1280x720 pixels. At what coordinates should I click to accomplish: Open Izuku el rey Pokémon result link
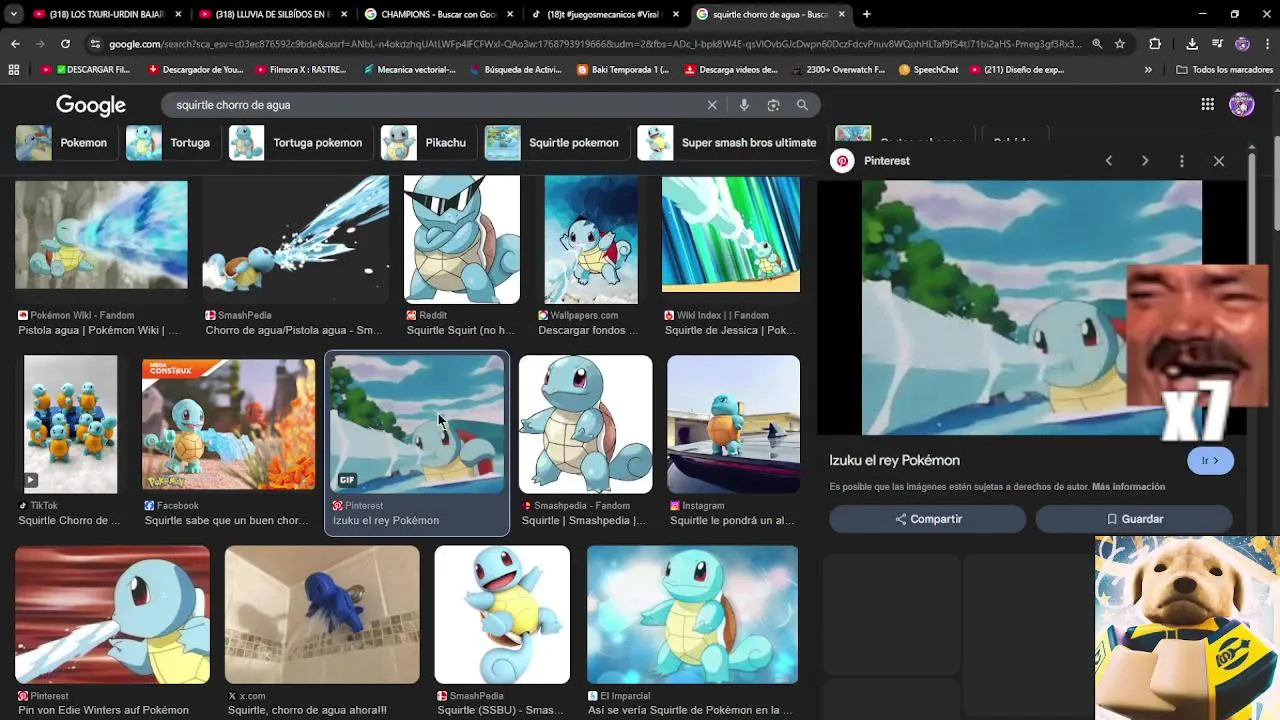(386, 520)
